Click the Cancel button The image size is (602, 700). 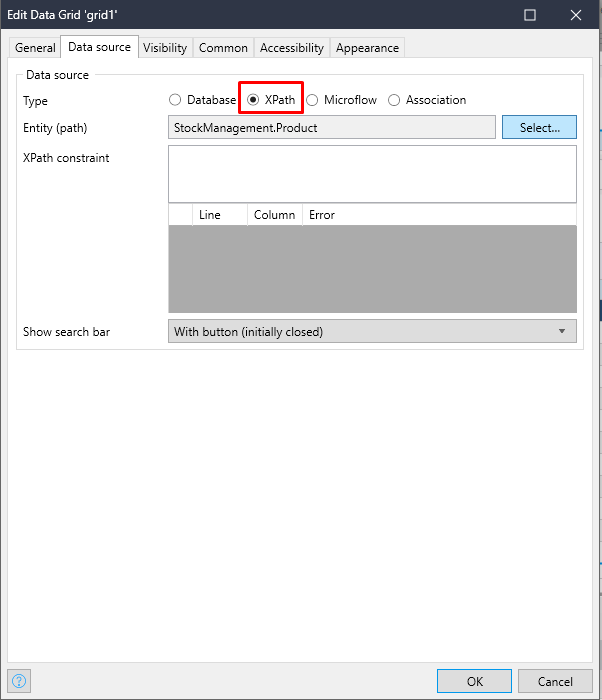(555, 681)
